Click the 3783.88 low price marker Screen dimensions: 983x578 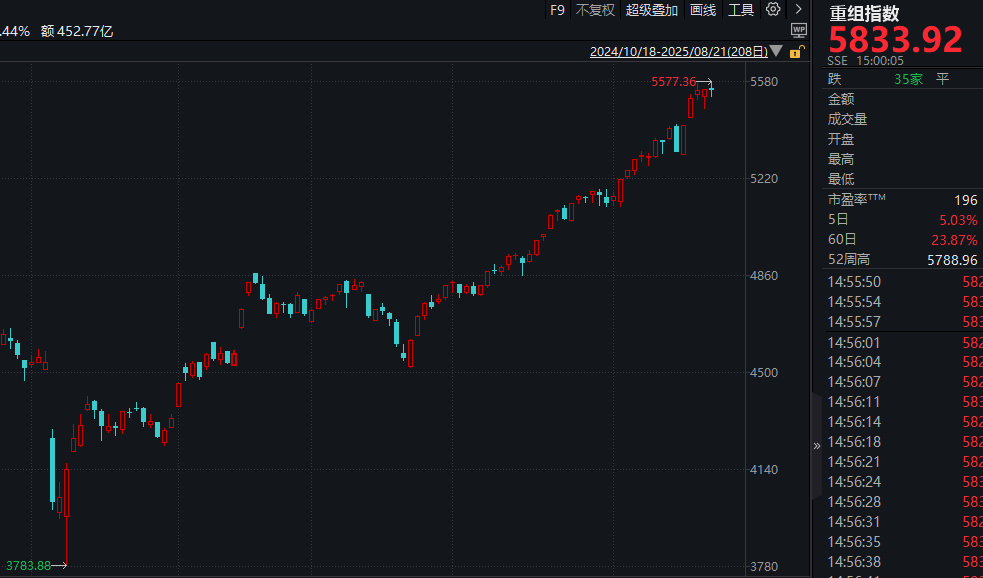[x=27, y=566]
